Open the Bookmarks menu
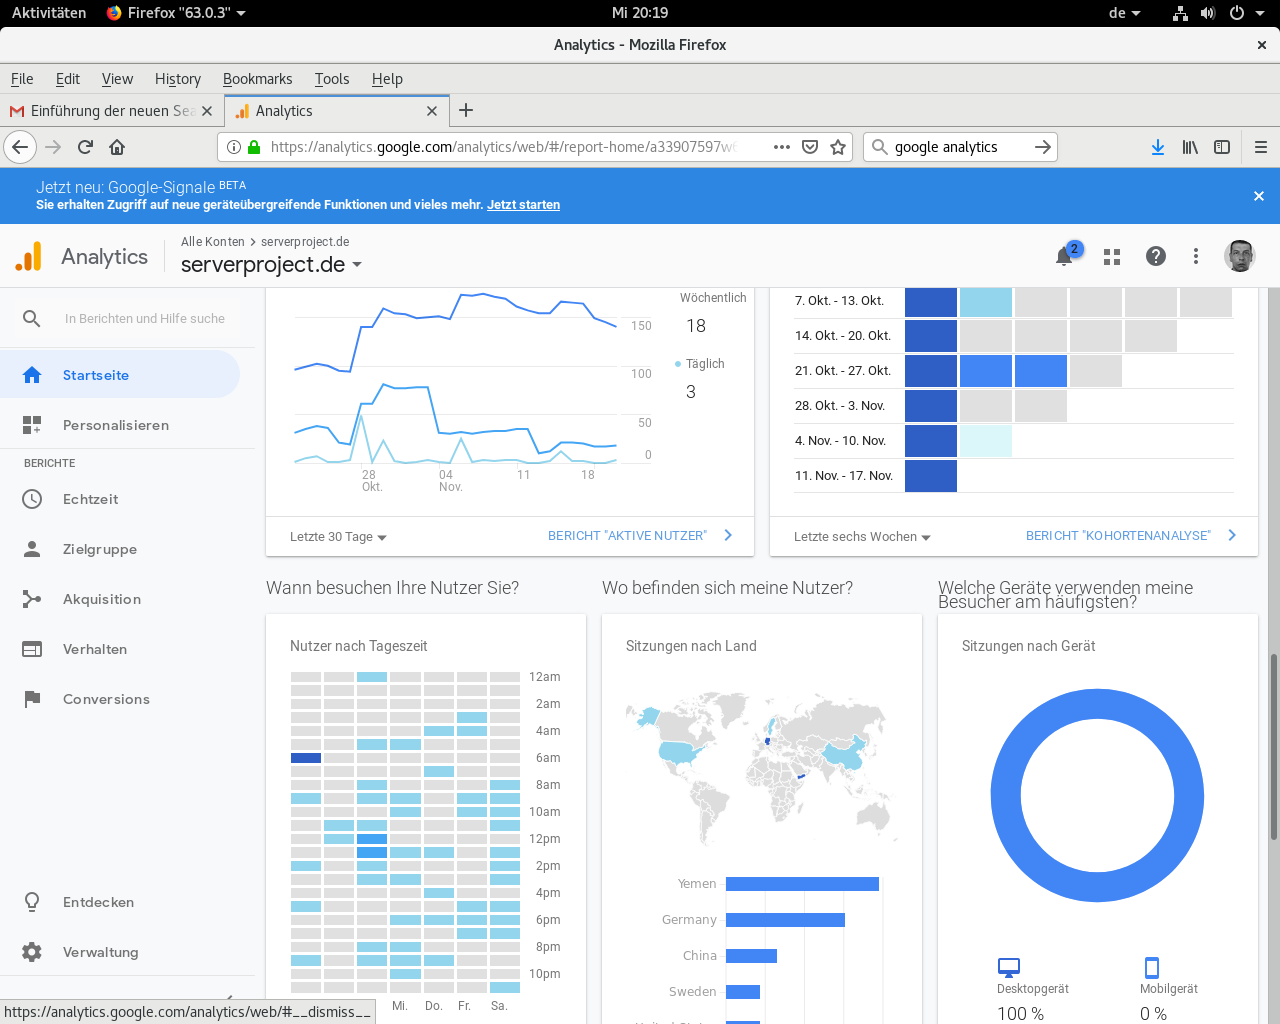1280x1024 pixels. [x=257, y=79]
